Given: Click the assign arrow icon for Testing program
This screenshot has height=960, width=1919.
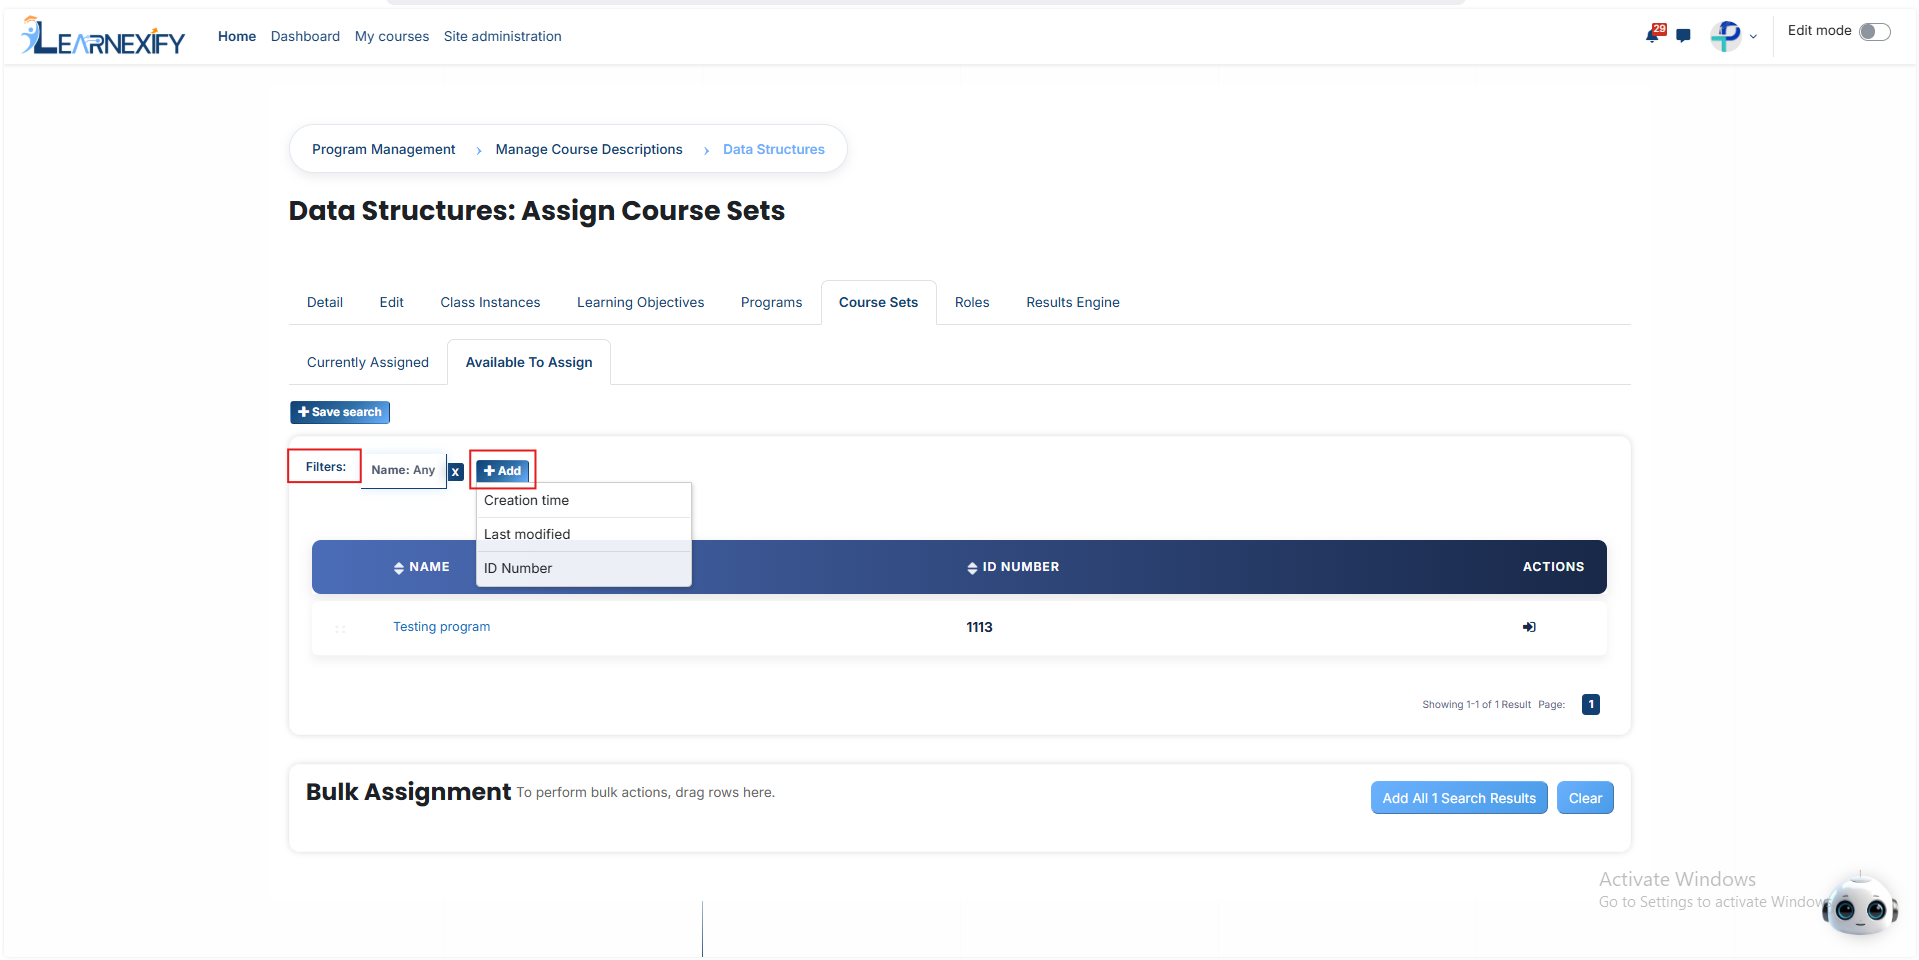Looking at the screenshot, I should [1529, 627].
